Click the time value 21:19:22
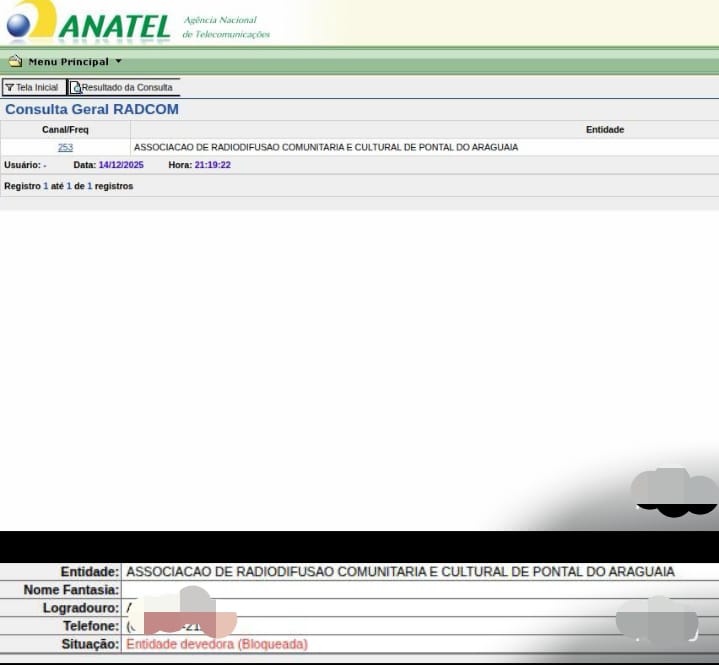This screenshot has width=719, height=665. [x=213, y=165]
